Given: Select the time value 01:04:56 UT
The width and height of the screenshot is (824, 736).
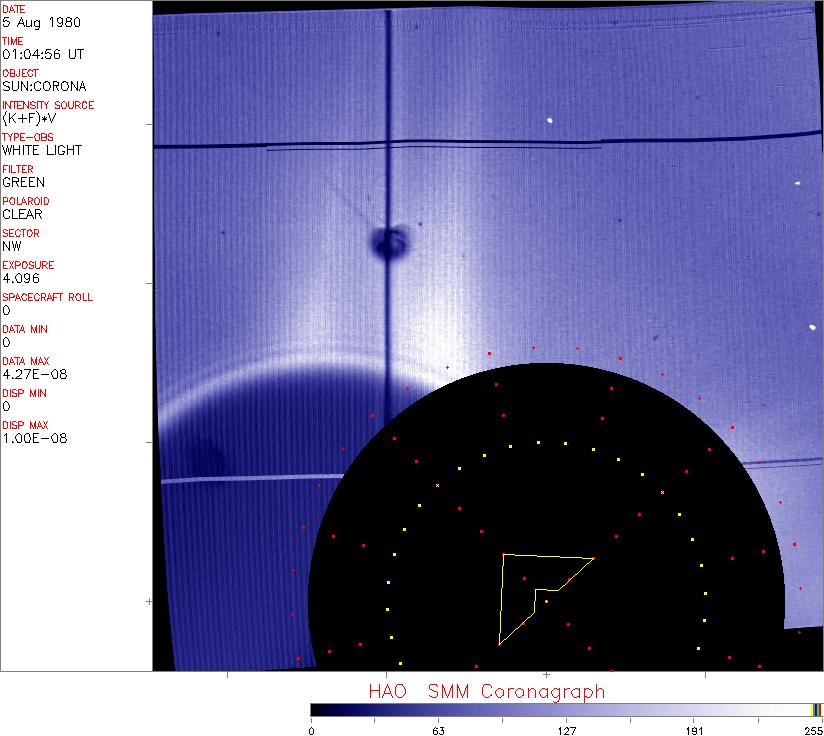Looking at the screenshot, I should (x=43, y=54).
